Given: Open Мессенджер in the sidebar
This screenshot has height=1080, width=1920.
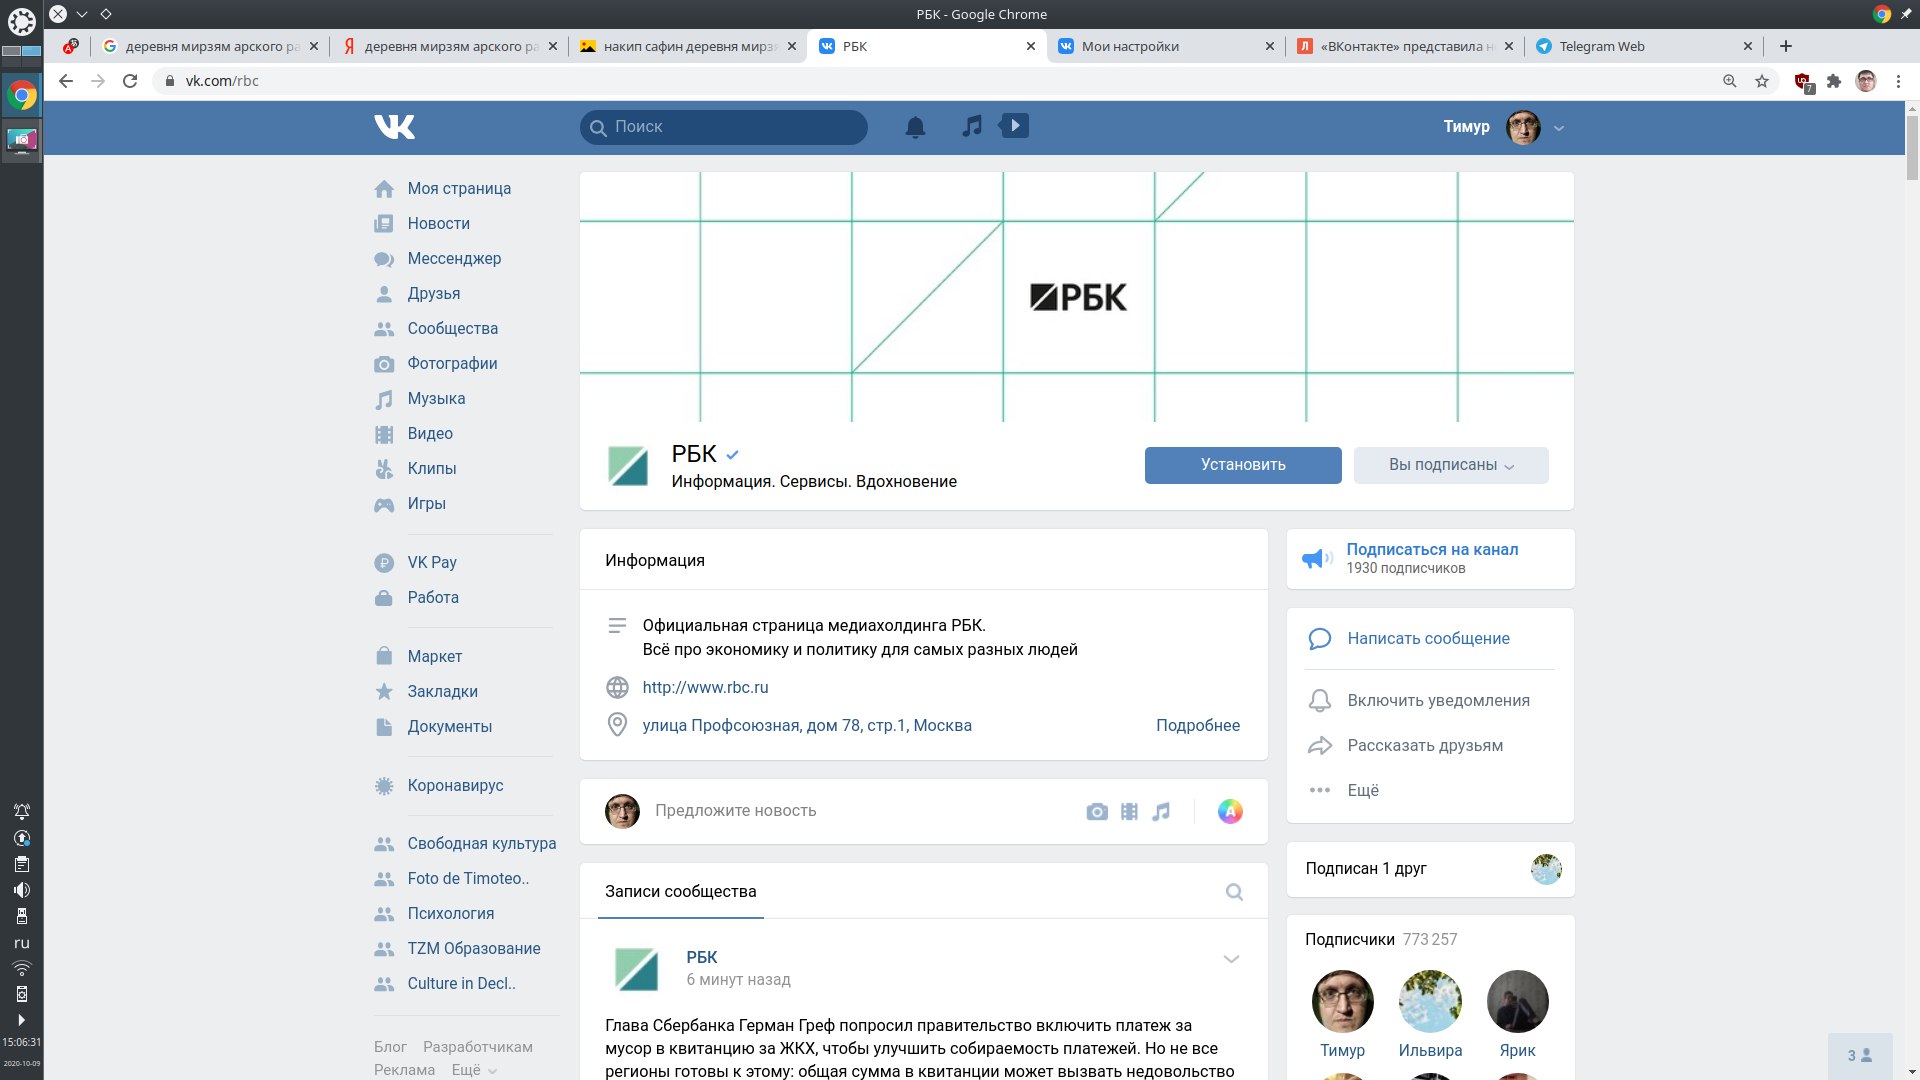Looking at the screenshot, I should (x=454, y=259).
